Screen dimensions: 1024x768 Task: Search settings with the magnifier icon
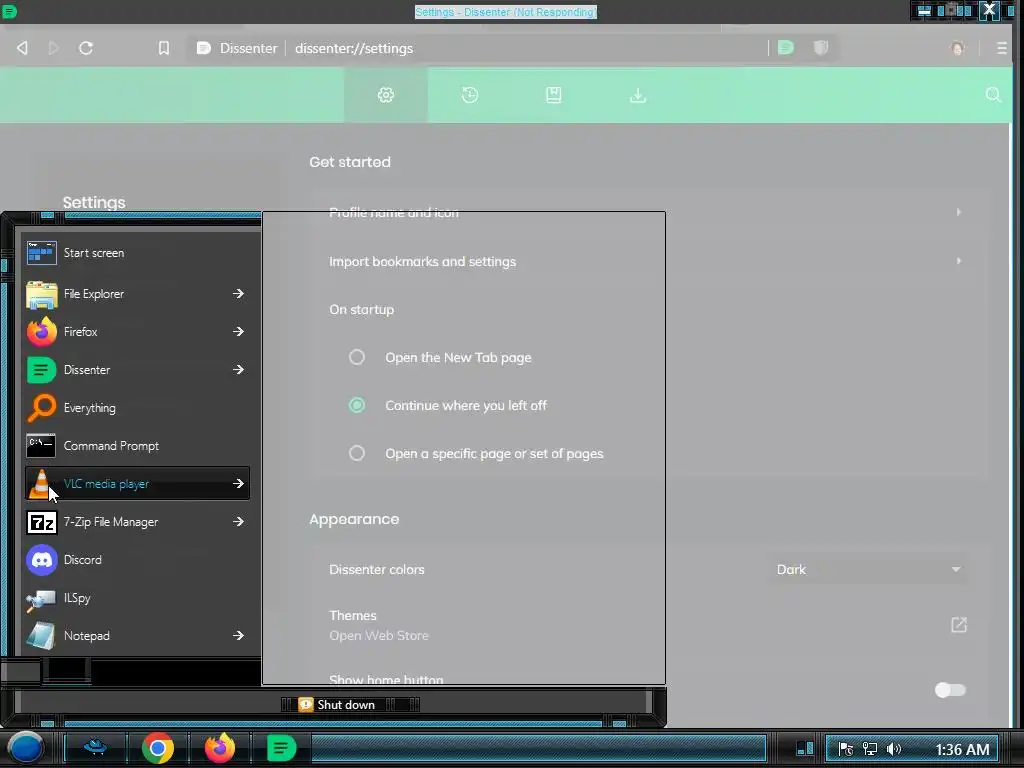tap(993, 95)
